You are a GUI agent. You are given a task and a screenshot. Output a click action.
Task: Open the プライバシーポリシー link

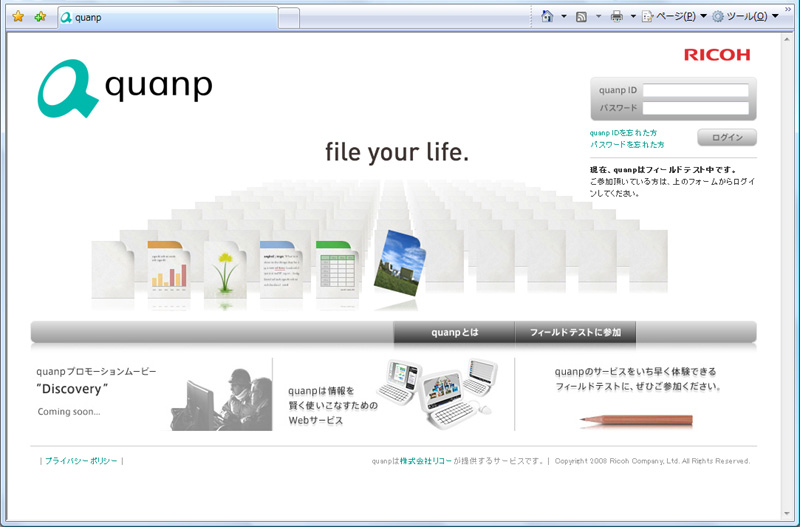click(81, 461)
